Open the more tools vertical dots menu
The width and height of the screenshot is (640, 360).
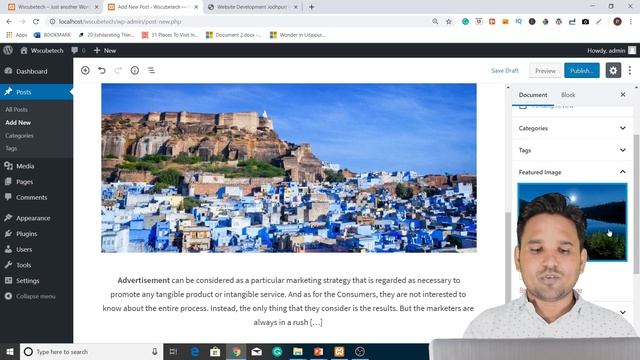pyautogui.click(x=630, y=70)
